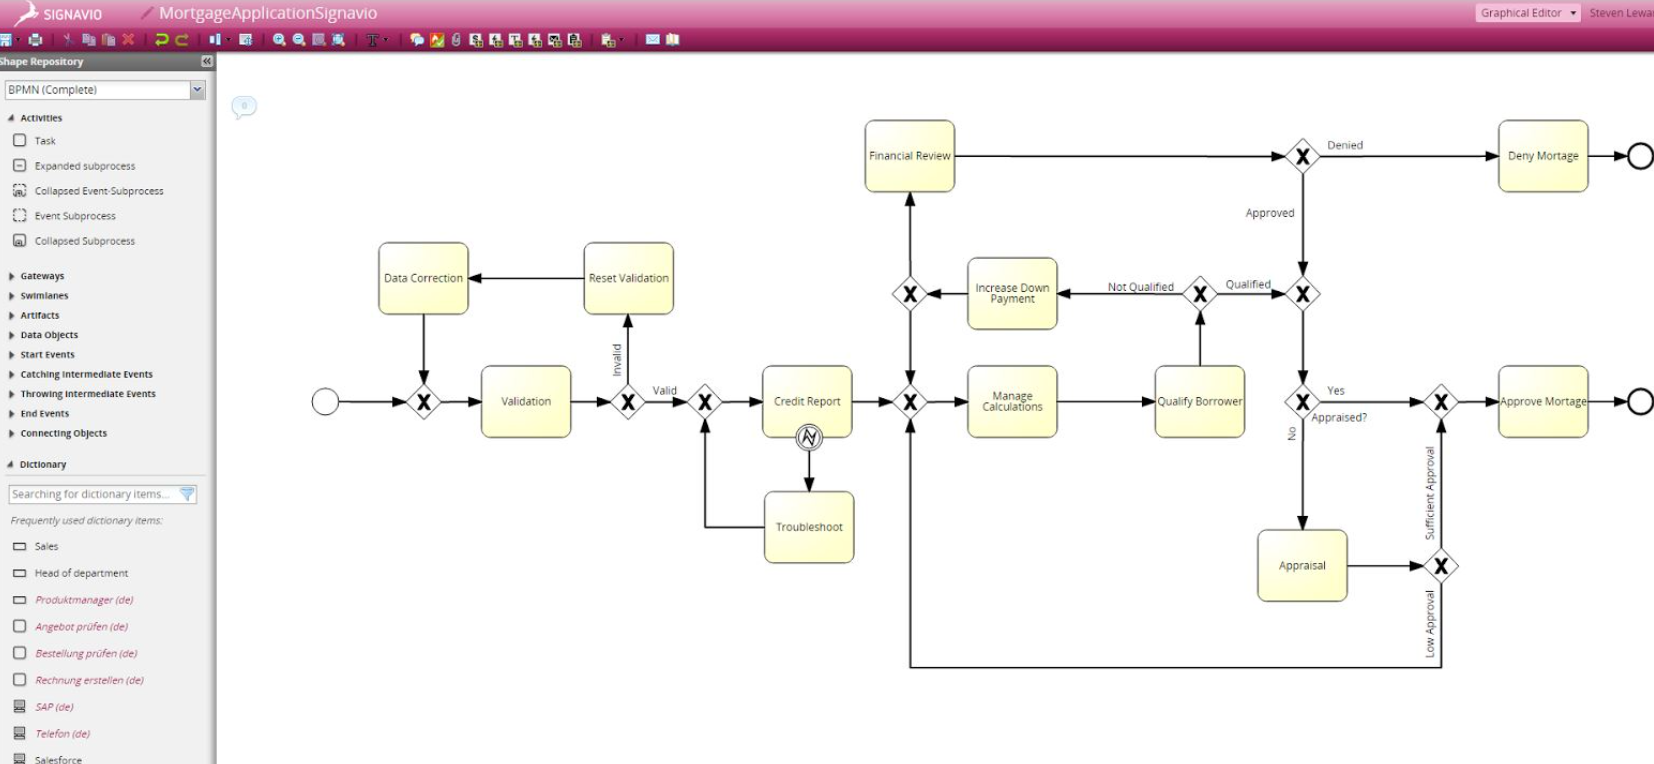This screenshot has height=764, width=1654.
Task: Open the comments speech bubble toolbar icon
Action: pyautogui.click(x=417, y=40)
